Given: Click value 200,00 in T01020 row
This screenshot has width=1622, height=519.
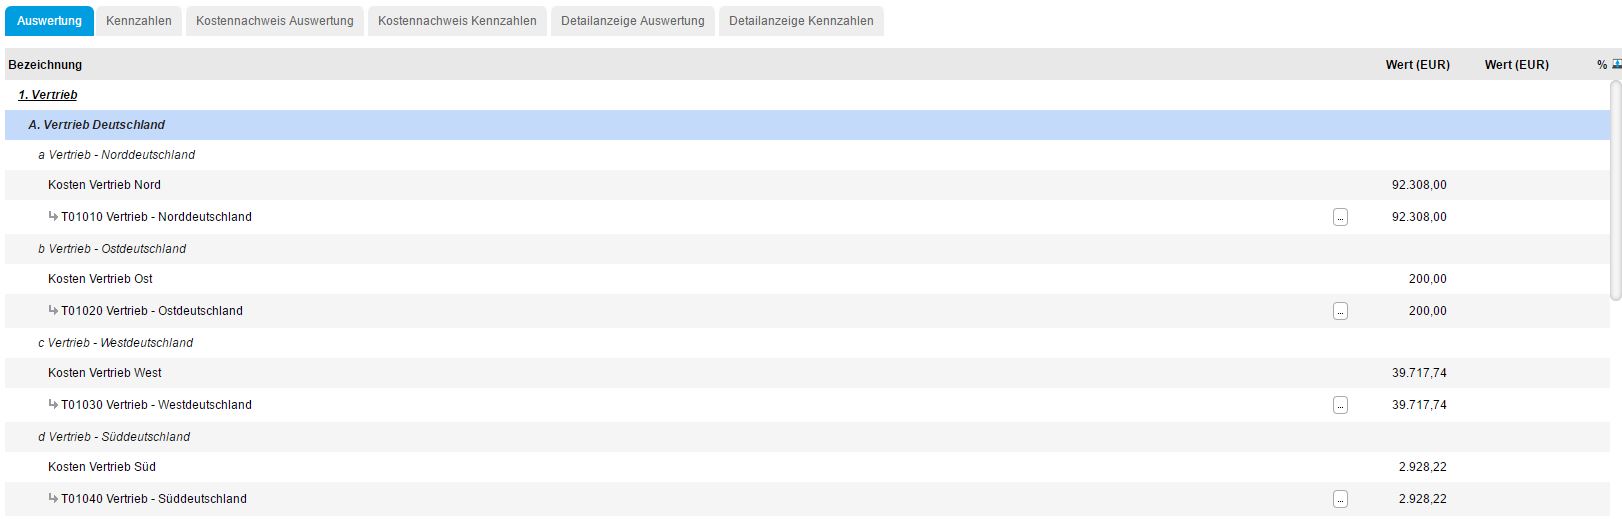Looking at the screenshot, I should [1428, 311].
